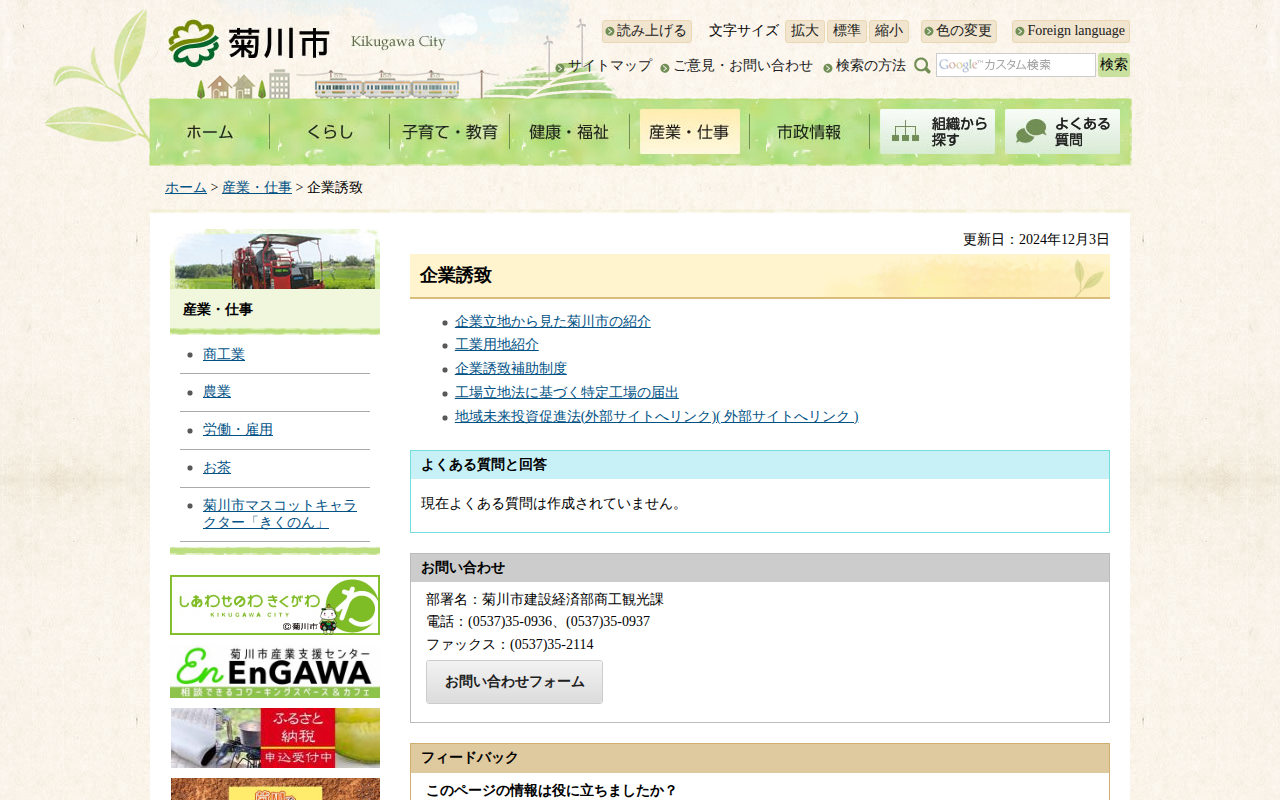Open 色の変更 color change option

tap(959, 31)
